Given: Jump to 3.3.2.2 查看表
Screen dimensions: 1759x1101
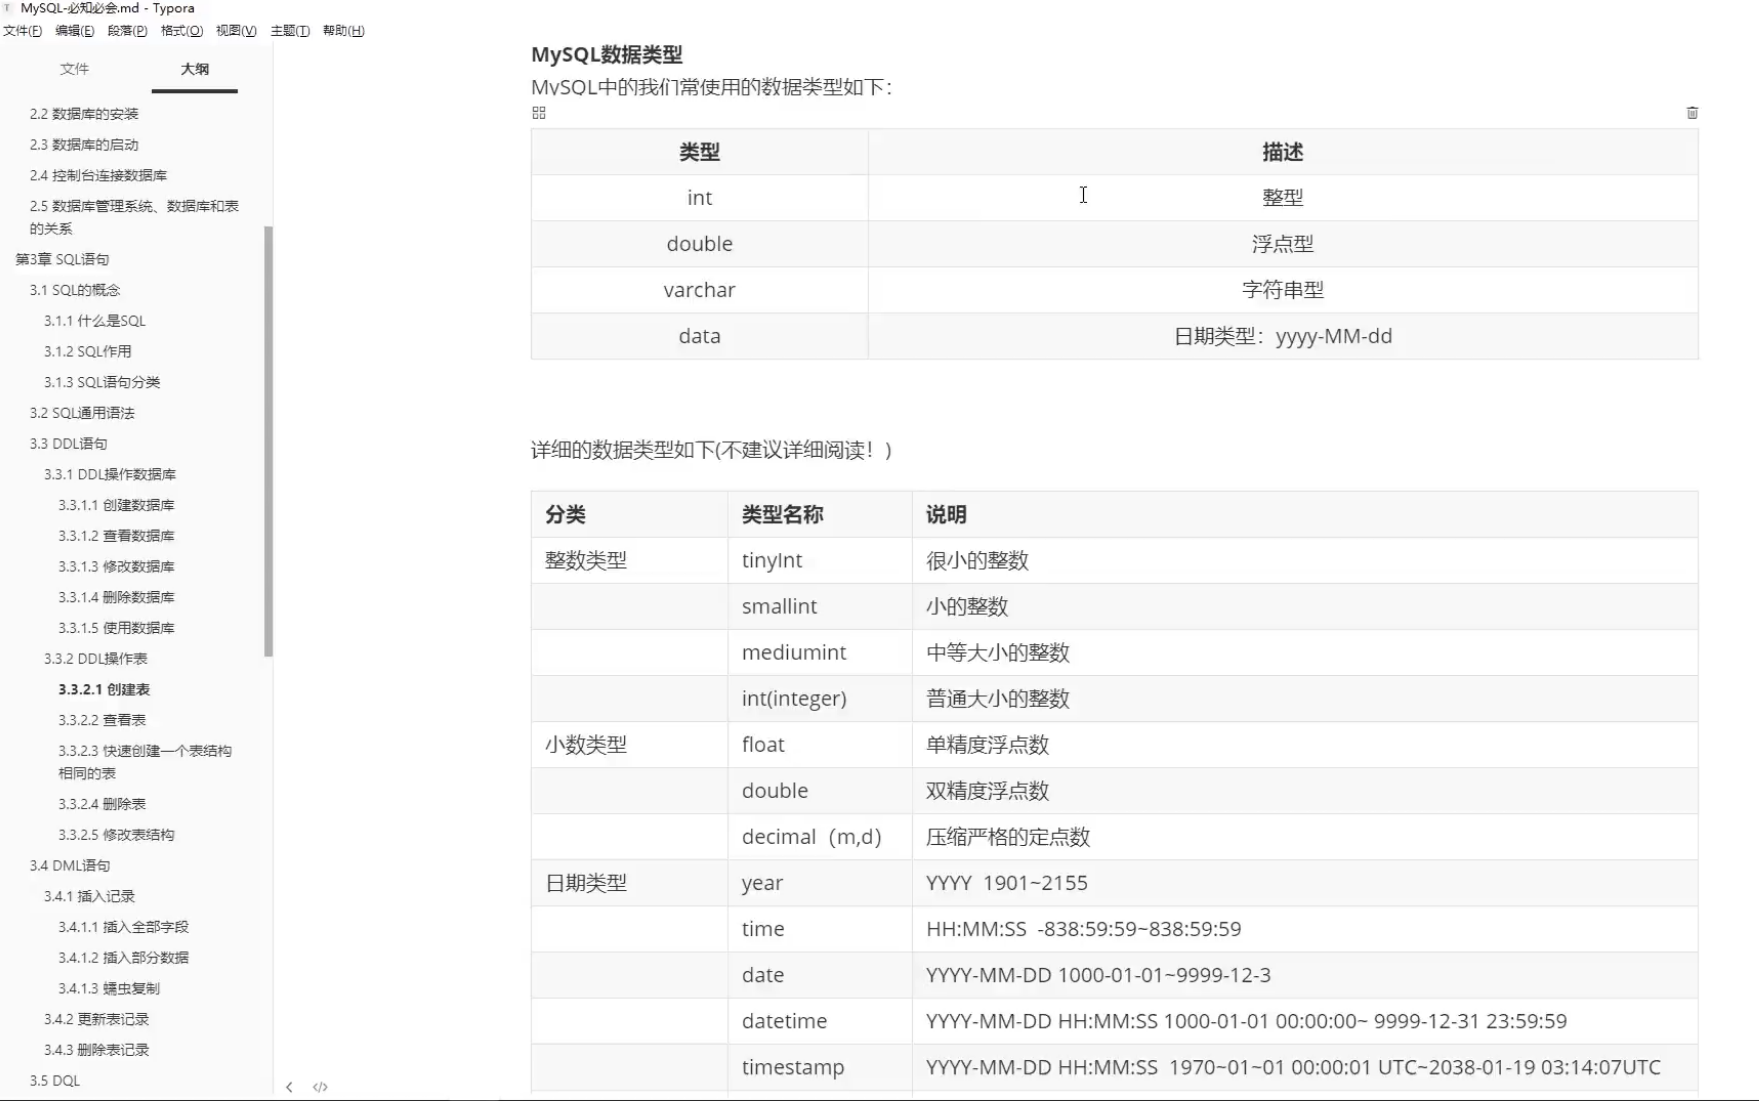Looking at the screenshot, I should (x=102, y=721).
